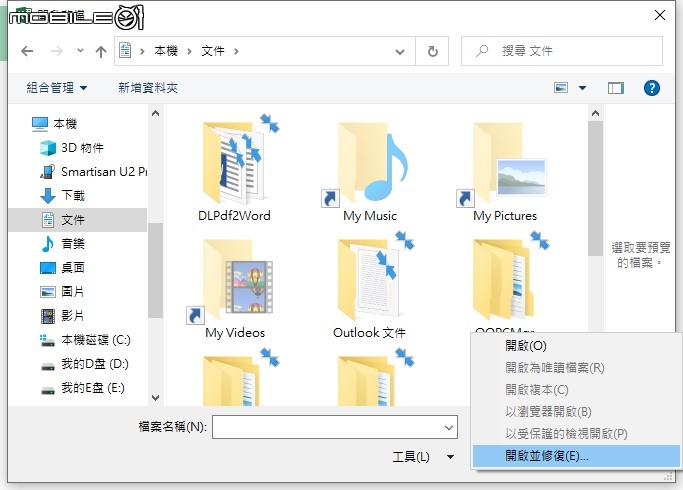Select 文件 in the sidebar
The height and width of the screenshot is (490, 683).
point(78,220)
